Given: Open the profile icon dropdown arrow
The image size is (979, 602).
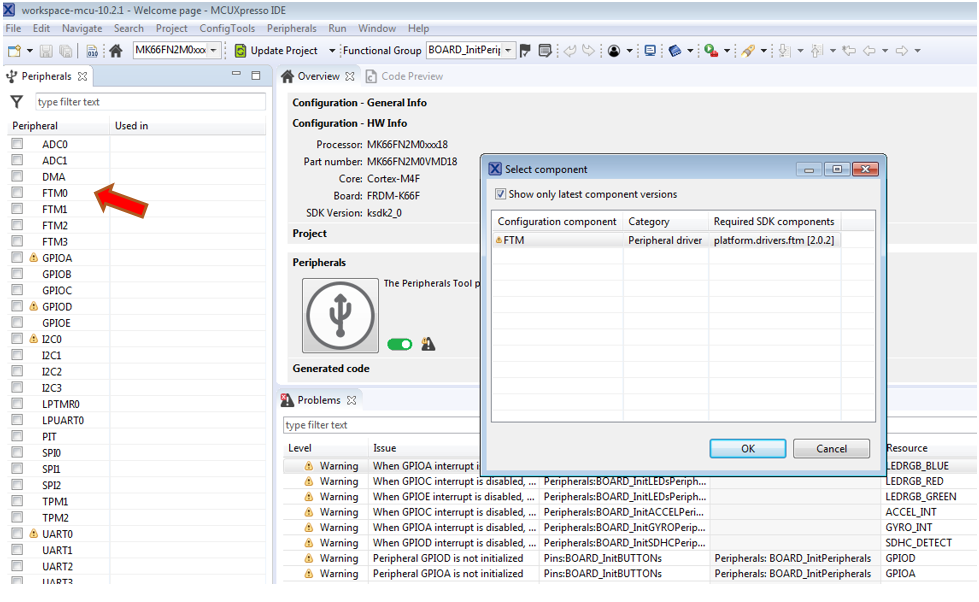Looking at the screenshot, I should coord(629,51).
